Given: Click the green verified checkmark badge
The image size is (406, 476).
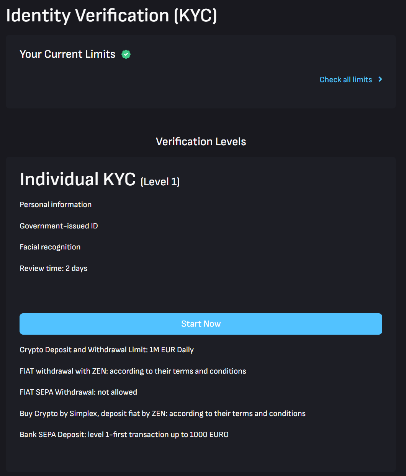Looking at the screenshot, I should click(126, 54).
